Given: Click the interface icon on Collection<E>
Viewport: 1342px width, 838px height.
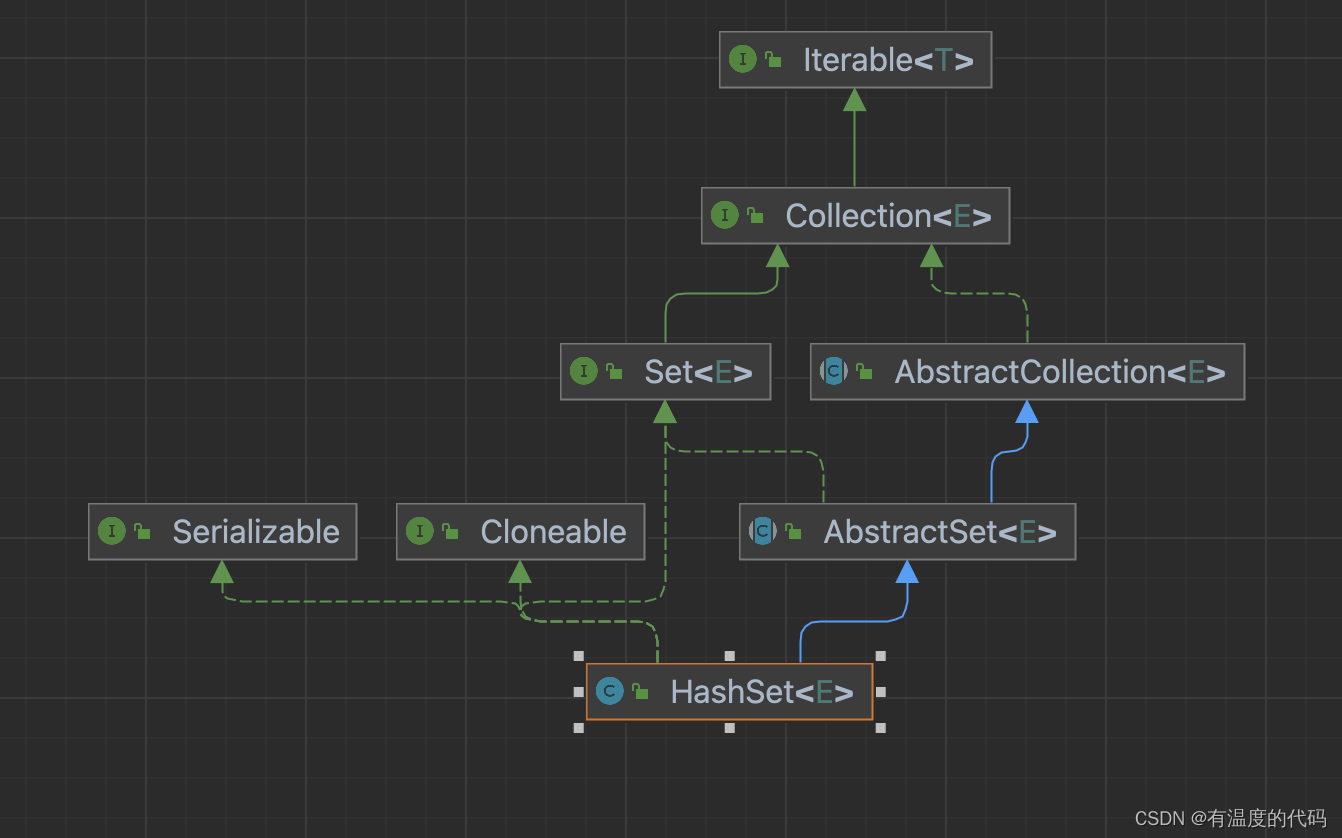Looking at the screenshot, I should click(x=724, y=215).
